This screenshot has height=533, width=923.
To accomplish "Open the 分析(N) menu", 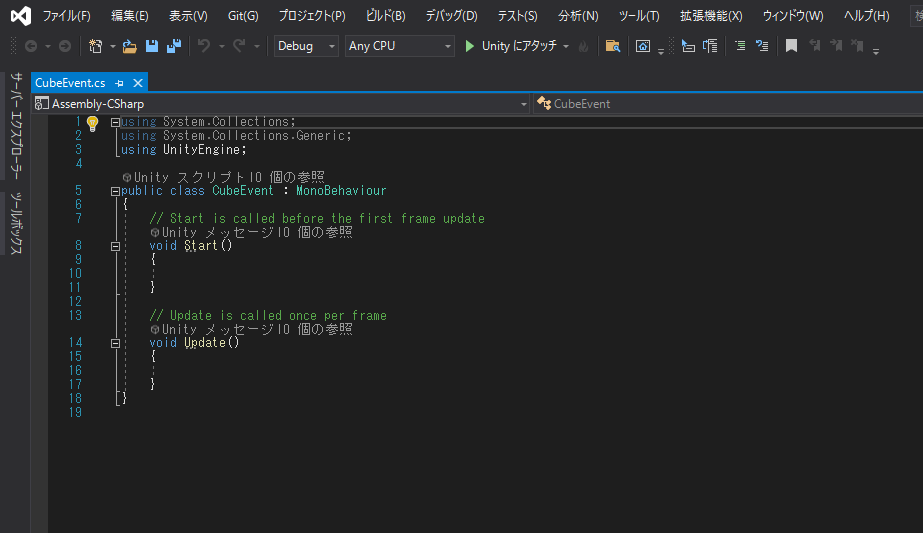I will pyautogui.click(x=578, y=16).
